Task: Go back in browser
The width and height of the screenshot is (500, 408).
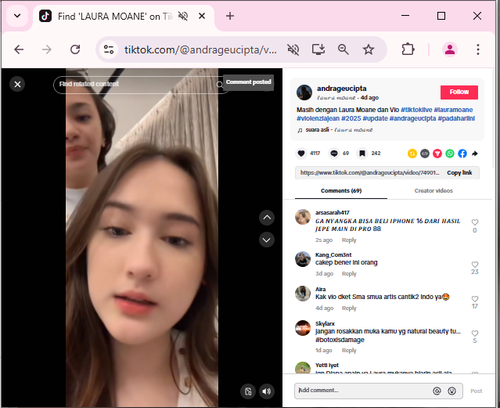Action: (19, 50)
